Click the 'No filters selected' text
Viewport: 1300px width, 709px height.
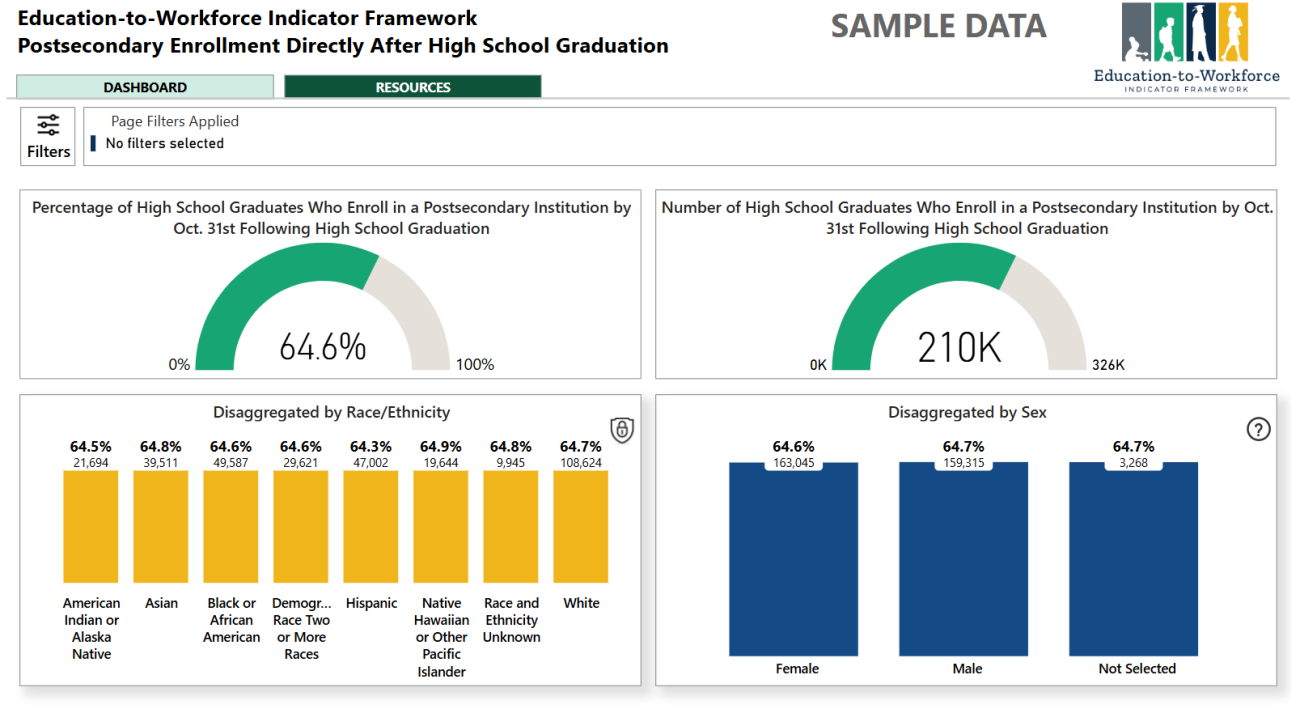click(x=163, y=142)
